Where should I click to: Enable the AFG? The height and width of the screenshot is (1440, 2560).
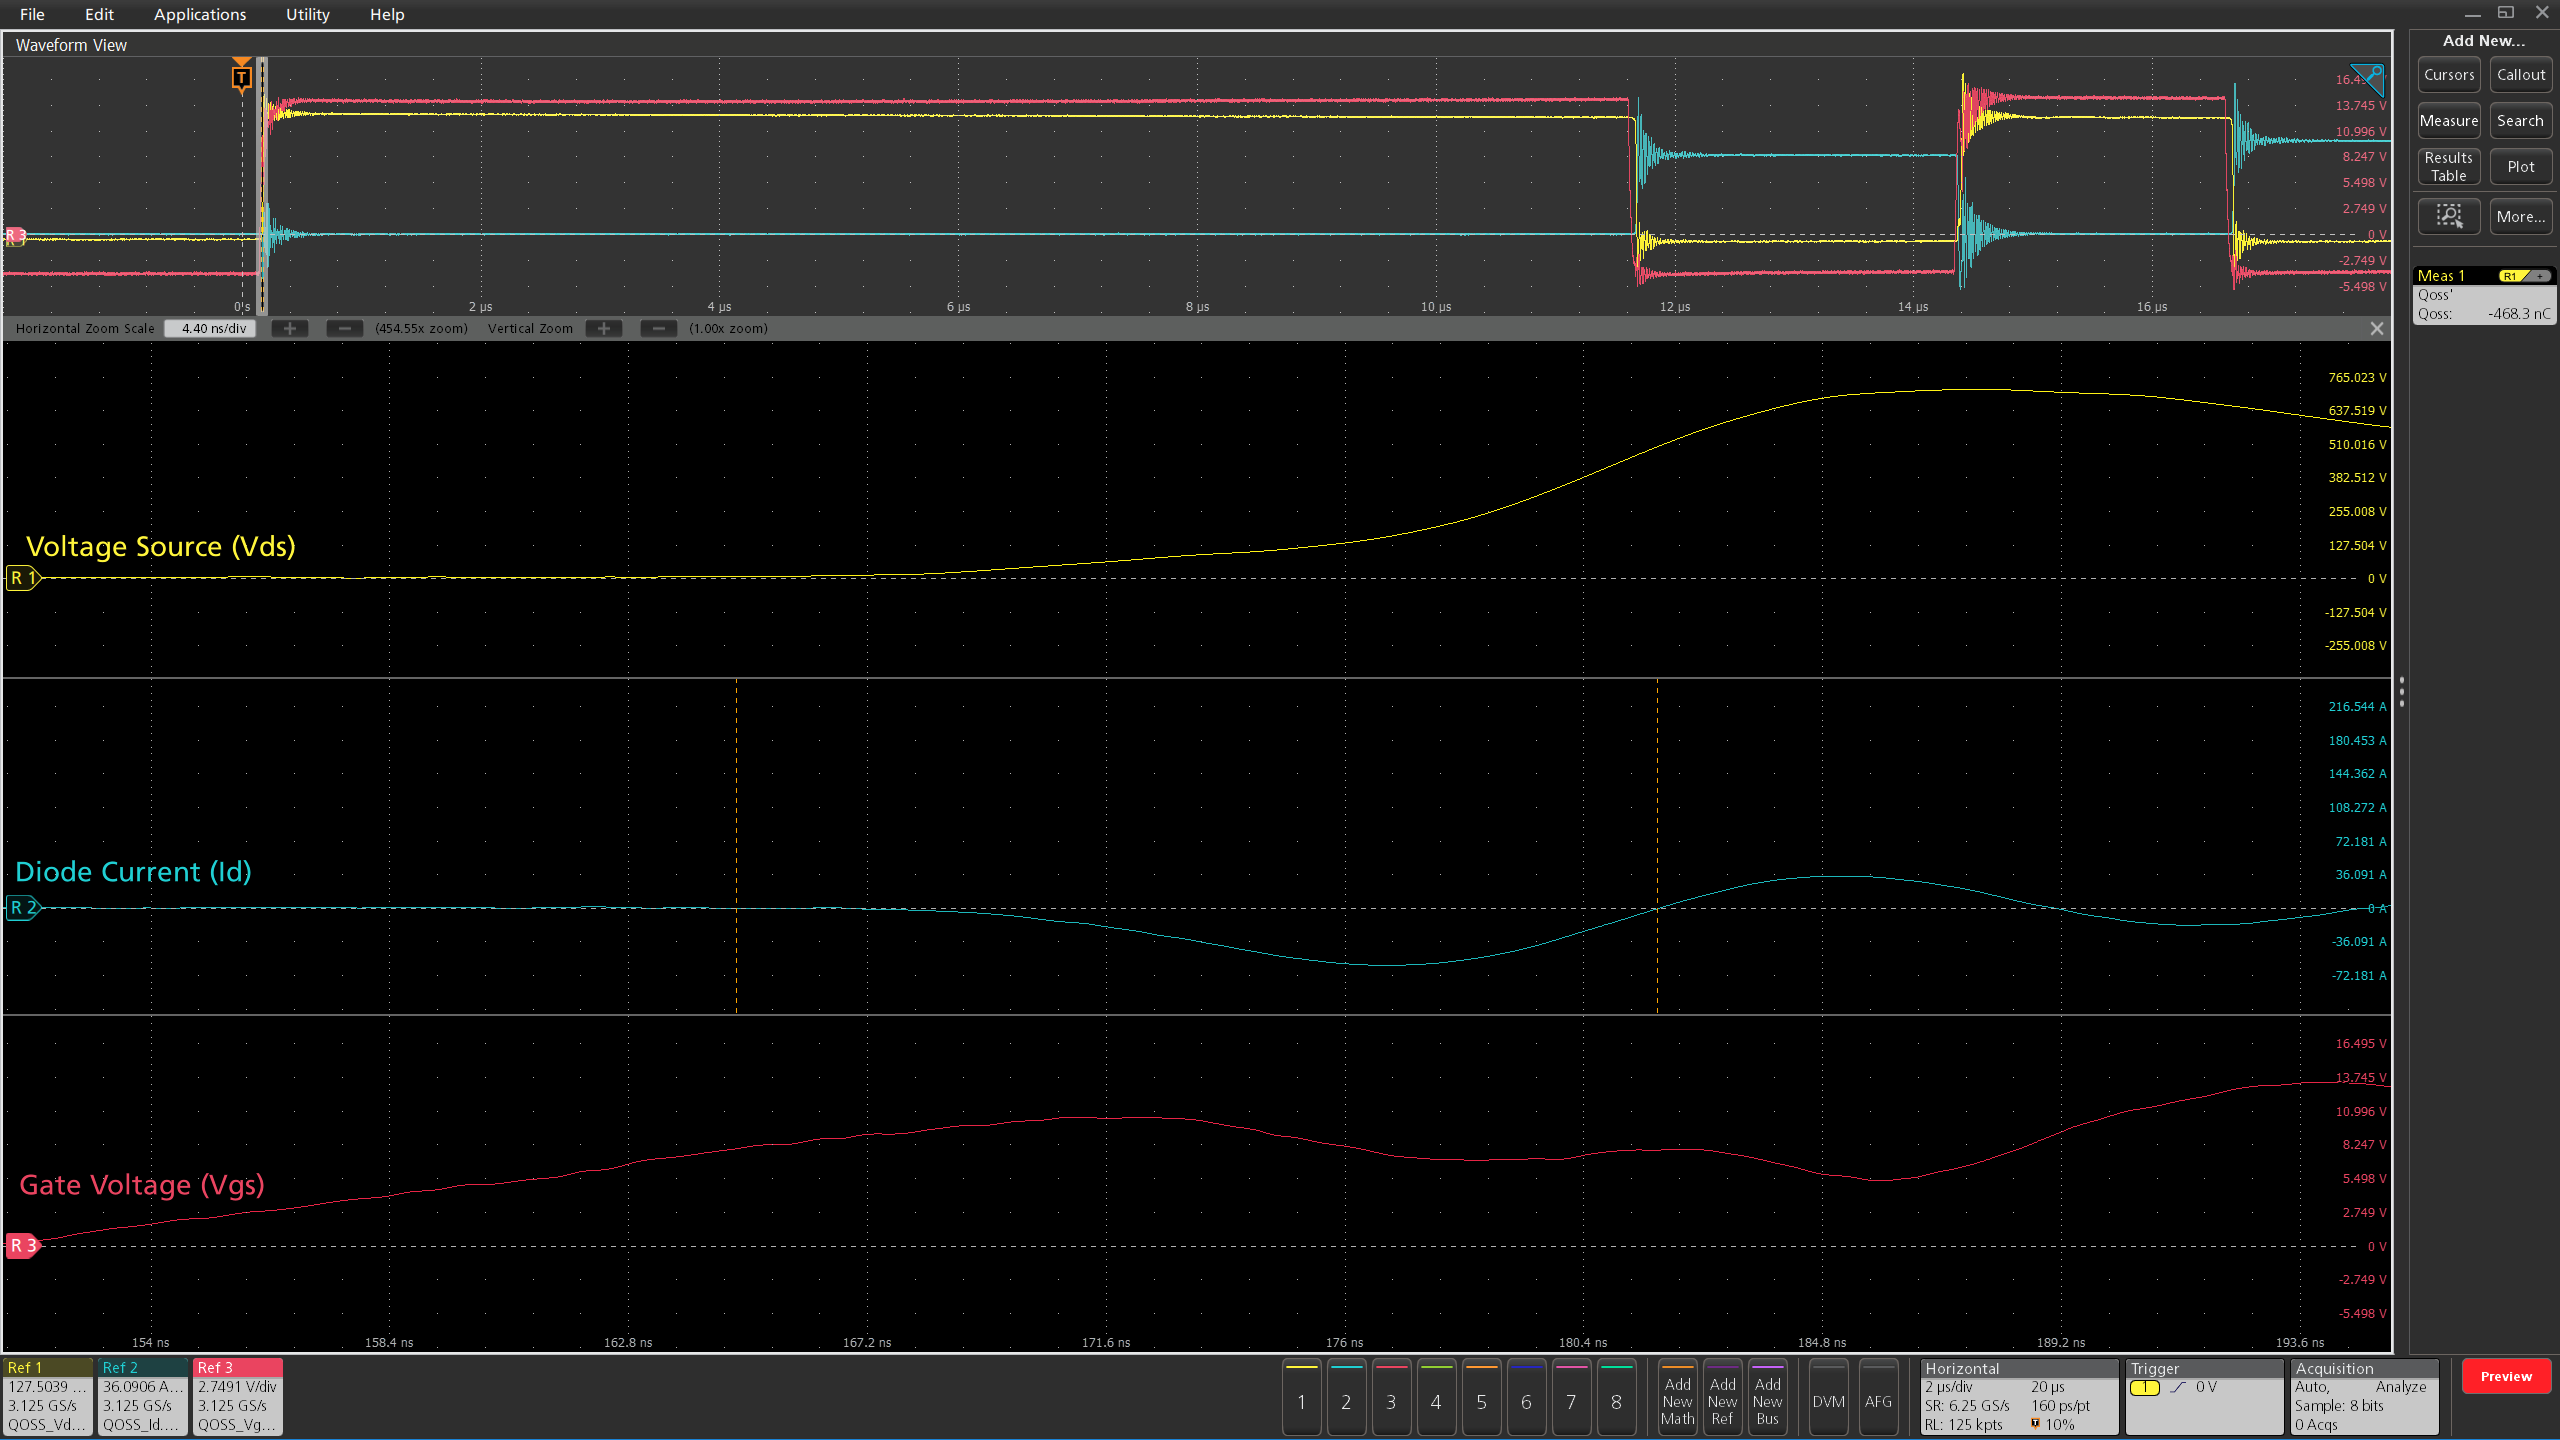[x=1878, y=1396]
